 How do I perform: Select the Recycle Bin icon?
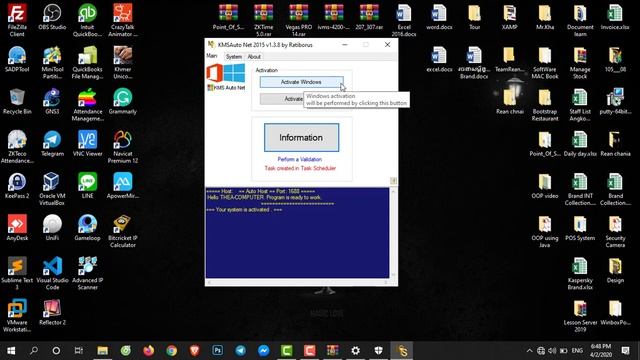tap(17, 102)
